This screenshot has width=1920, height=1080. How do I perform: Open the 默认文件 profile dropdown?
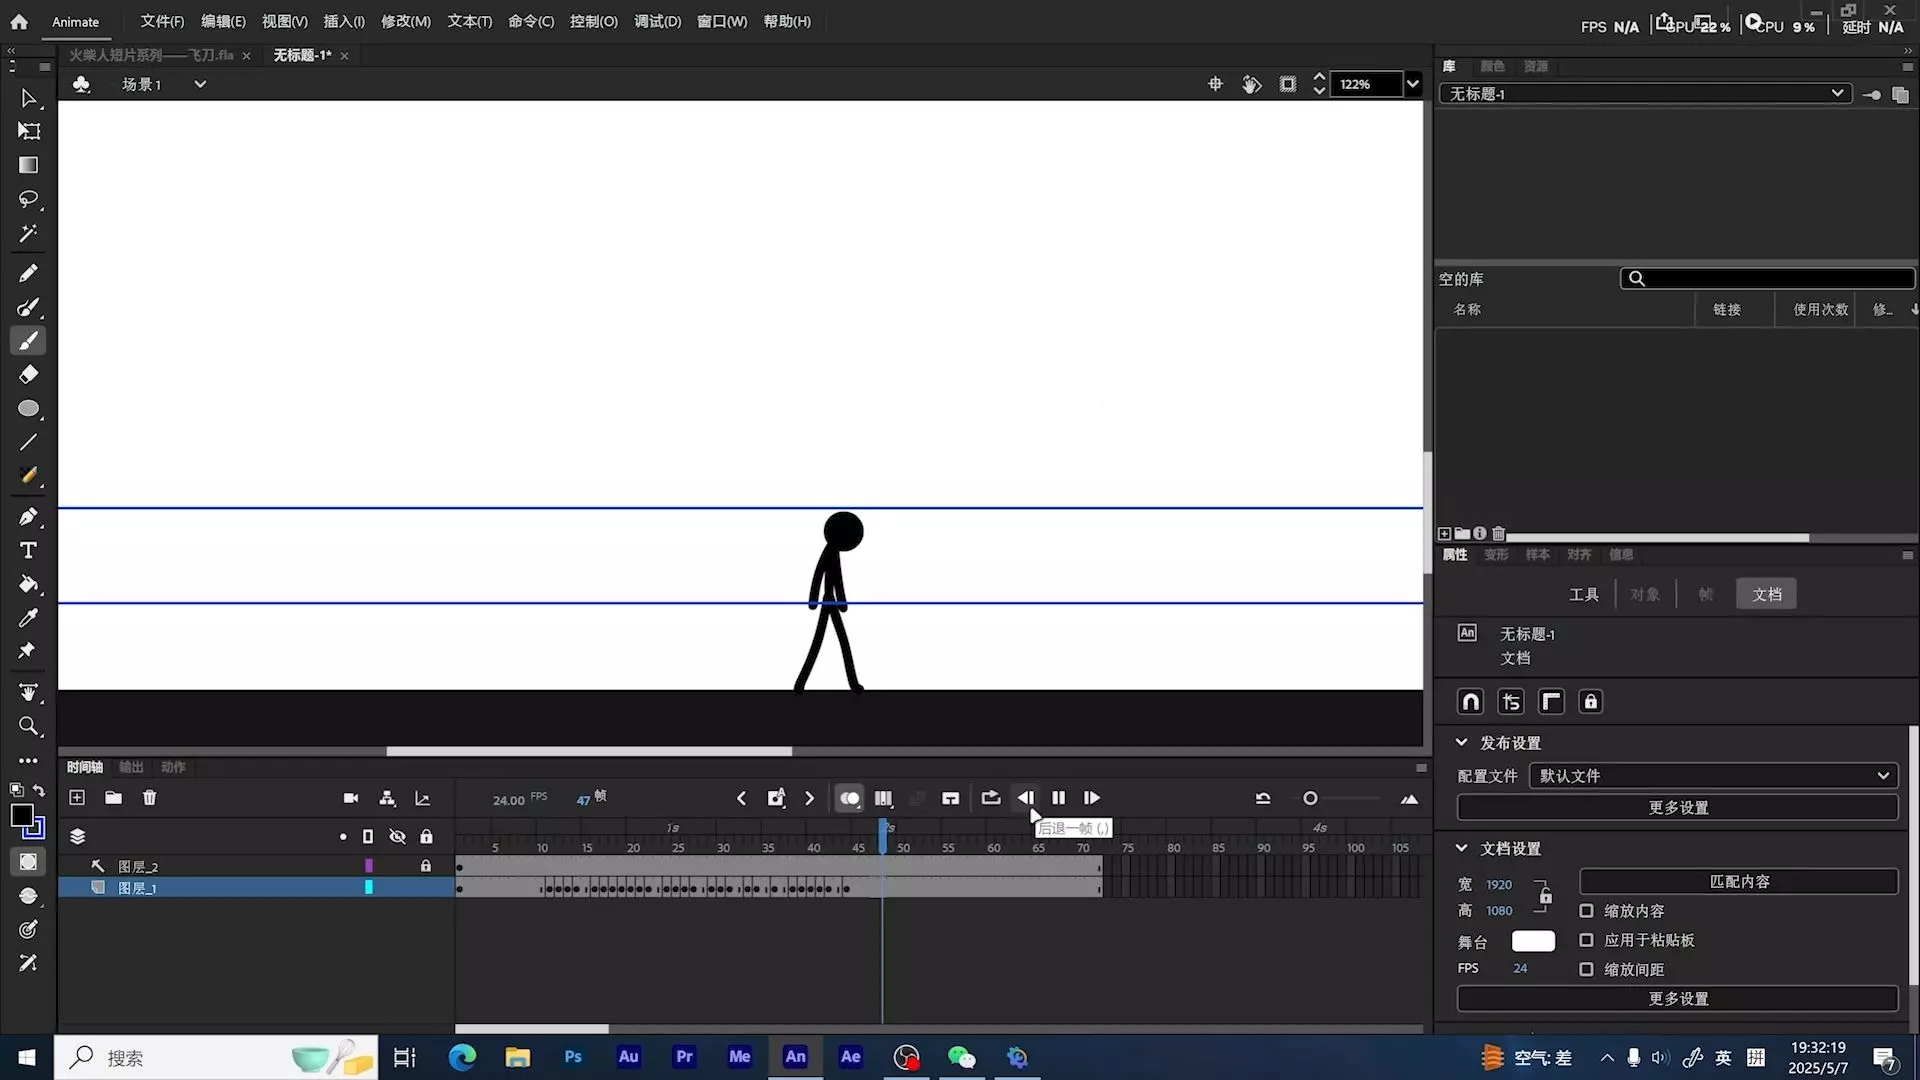tap(1712, 776)
